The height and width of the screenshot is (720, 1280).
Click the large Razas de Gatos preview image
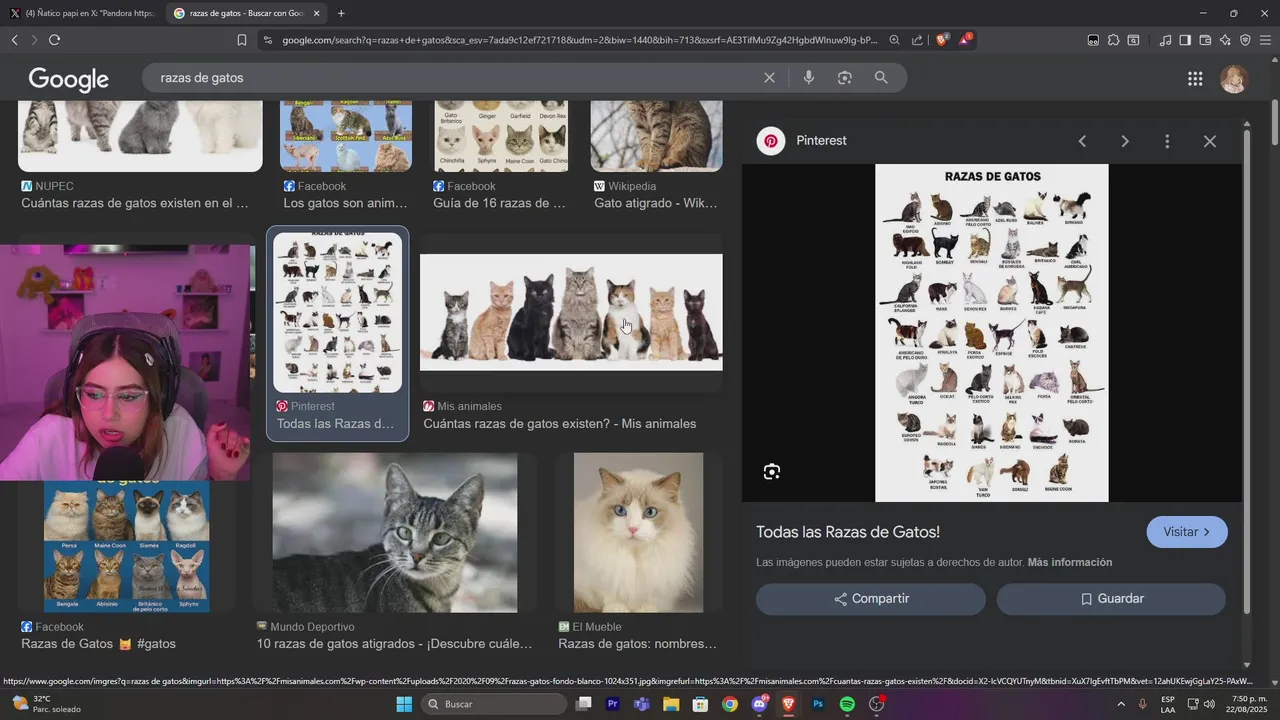pos(992,333)
